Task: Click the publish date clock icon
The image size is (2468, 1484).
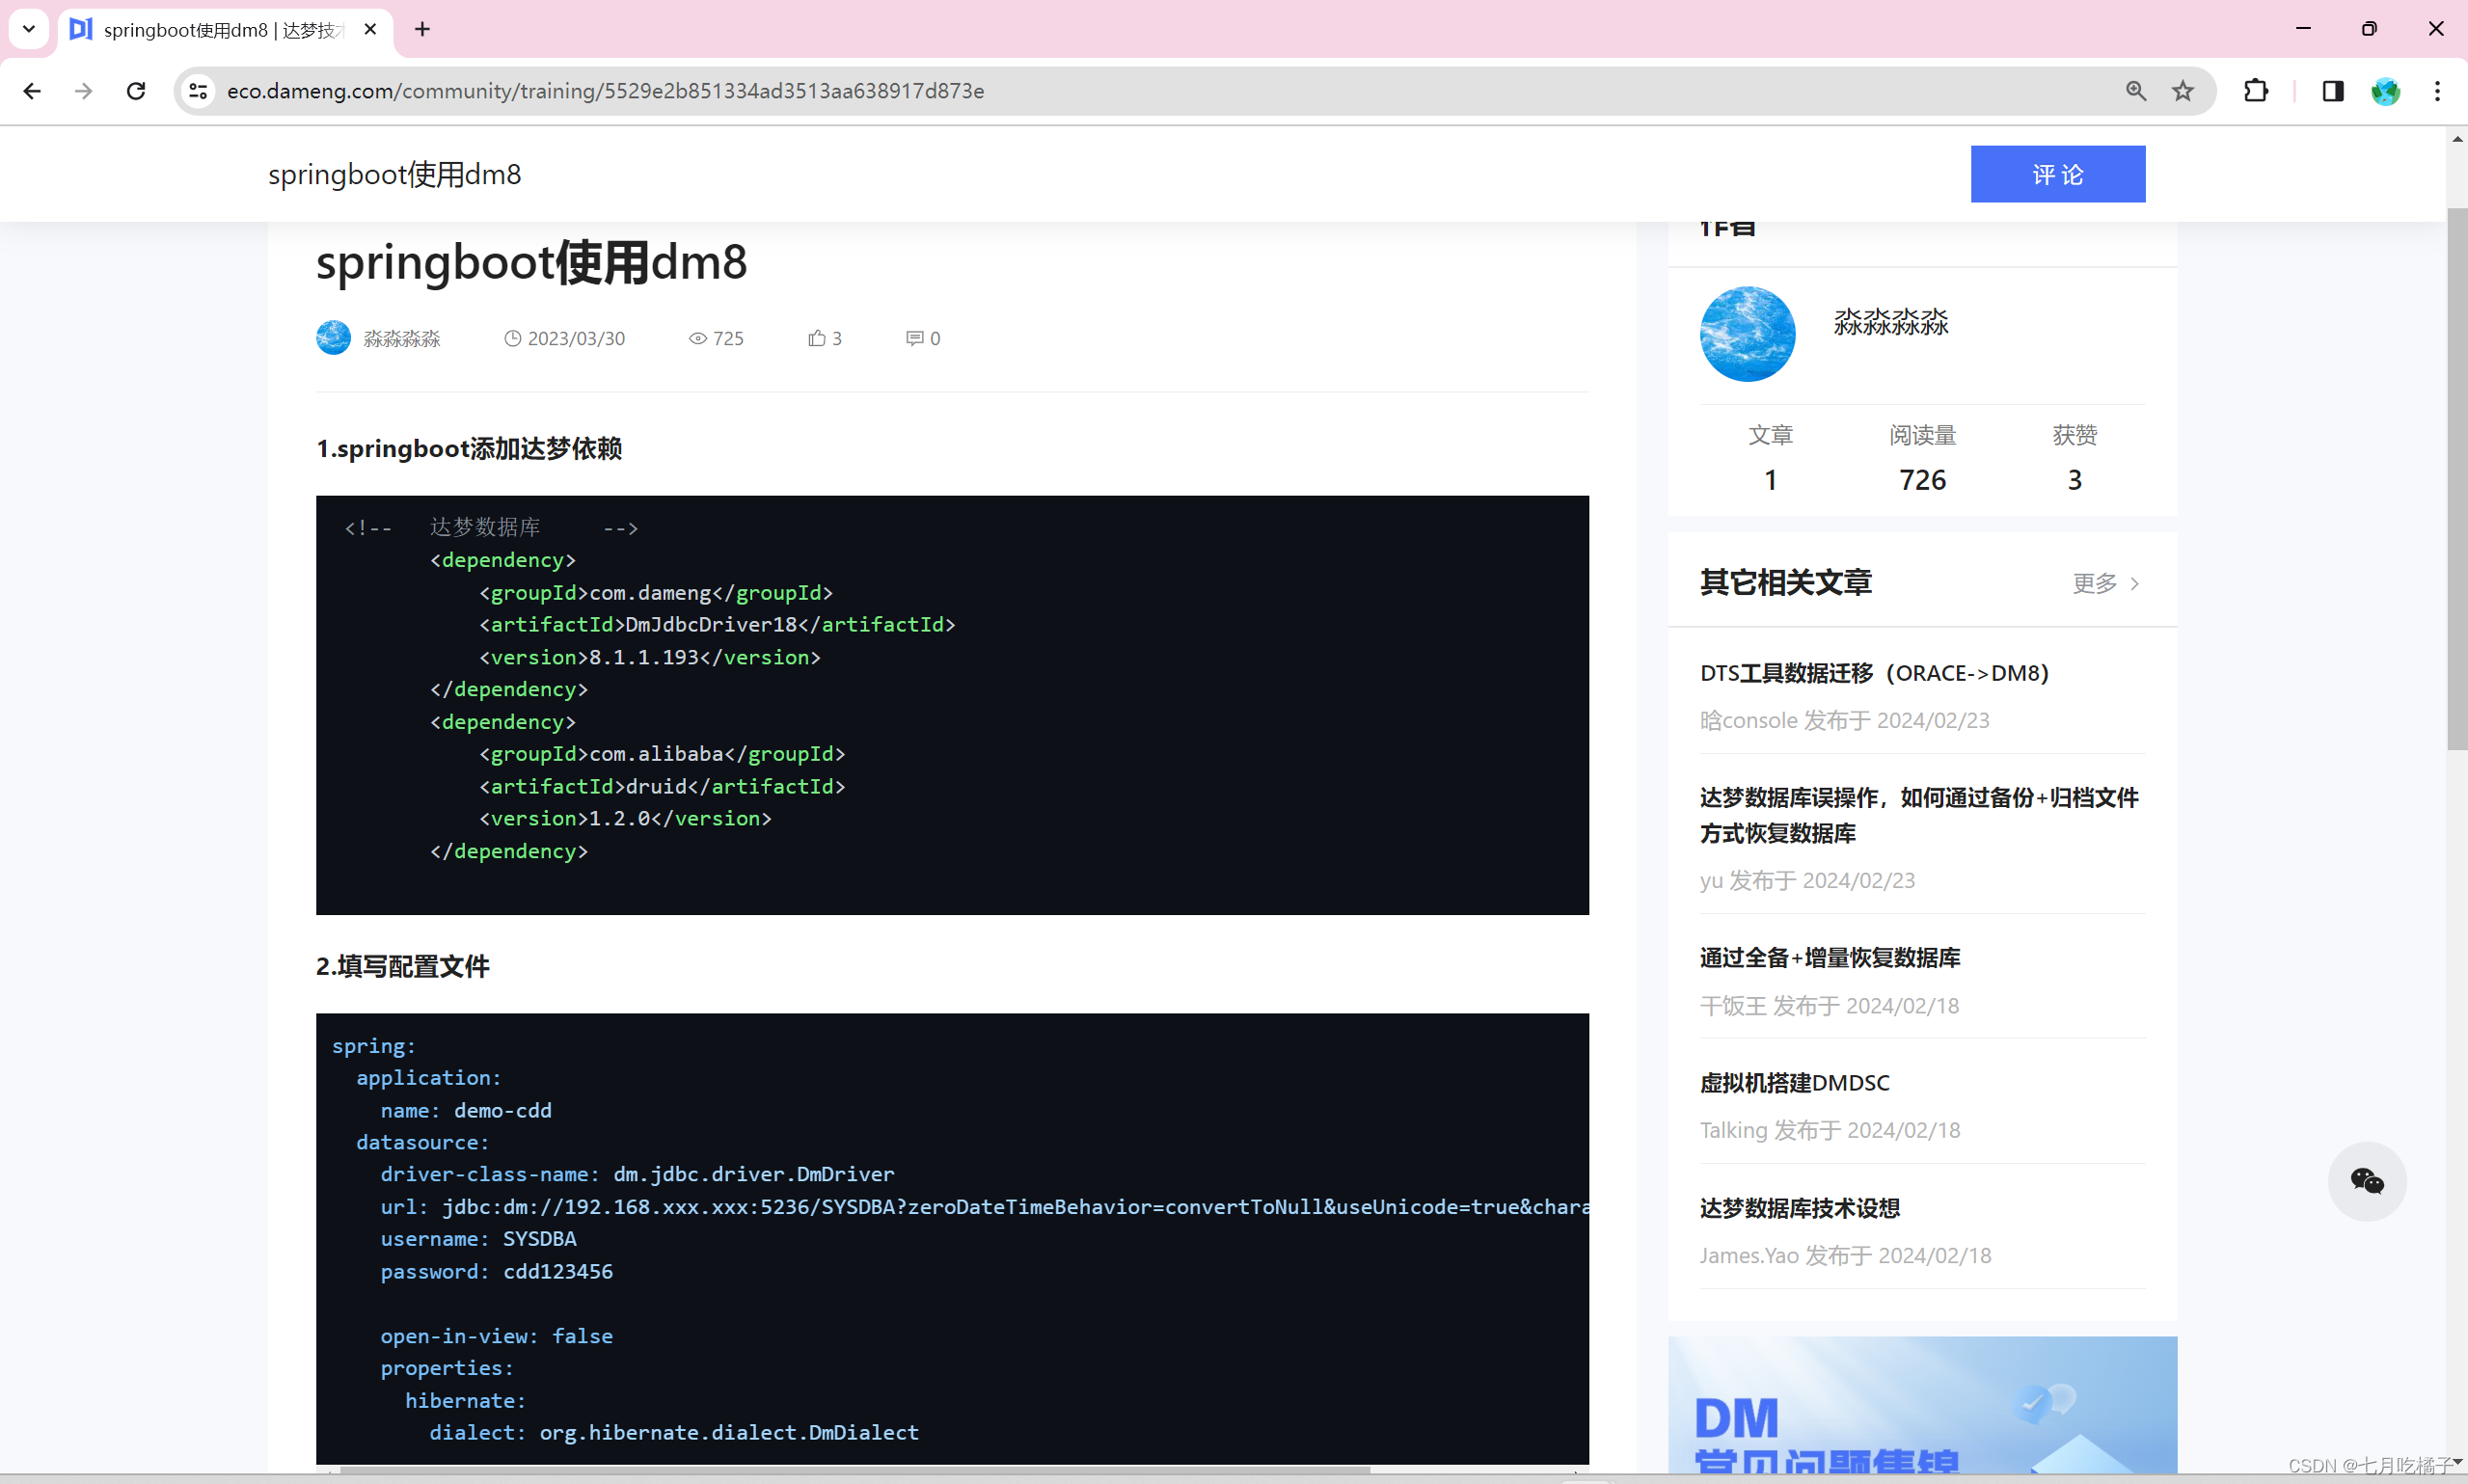Action: [x=512, y=339]
